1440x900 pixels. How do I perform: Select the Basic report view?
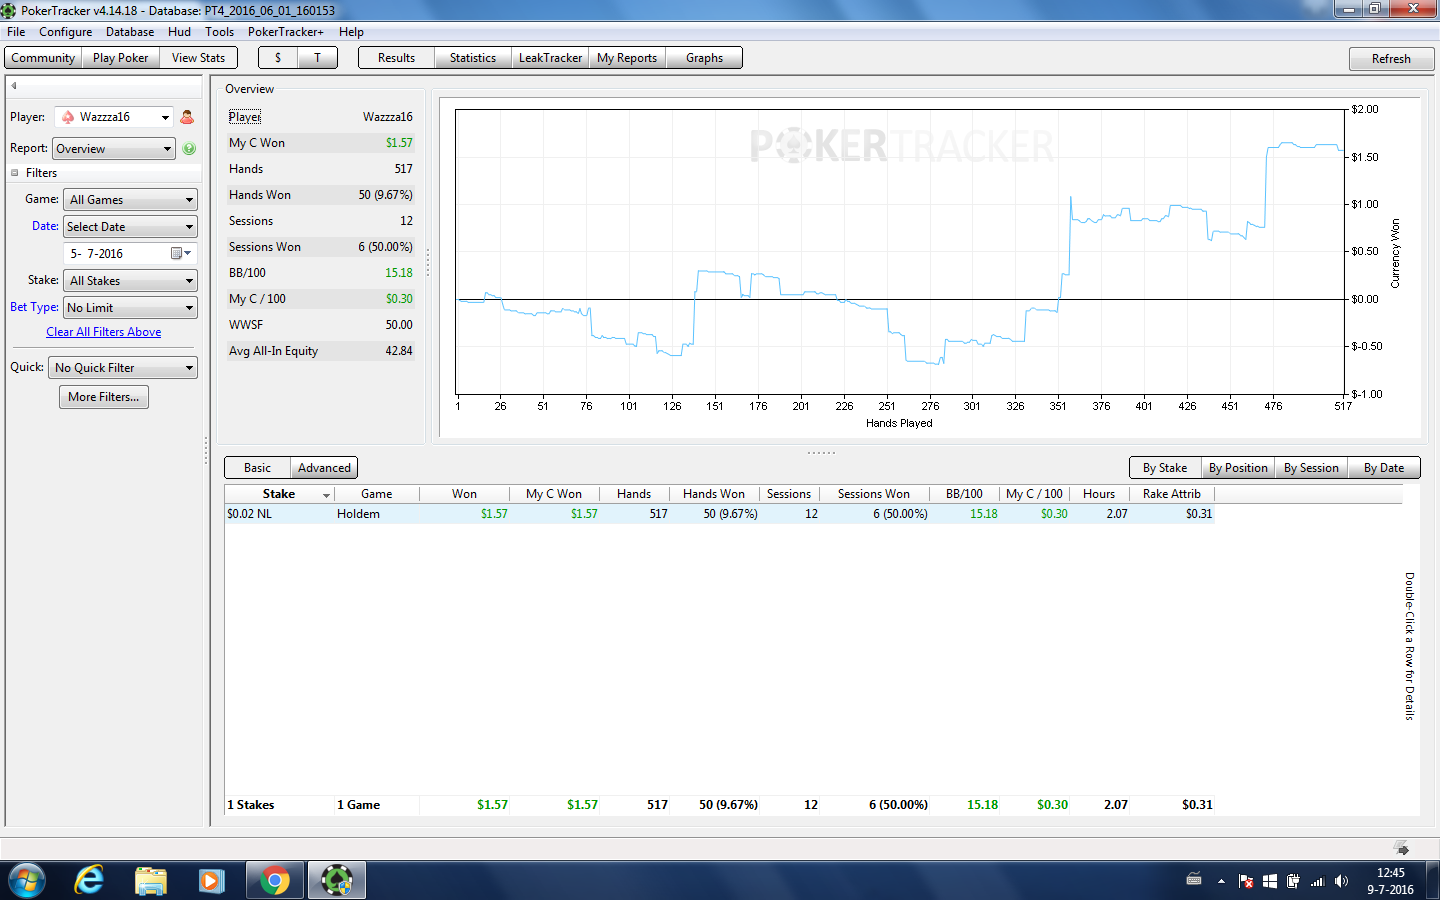pyautogui.click(x=257, y=468)
